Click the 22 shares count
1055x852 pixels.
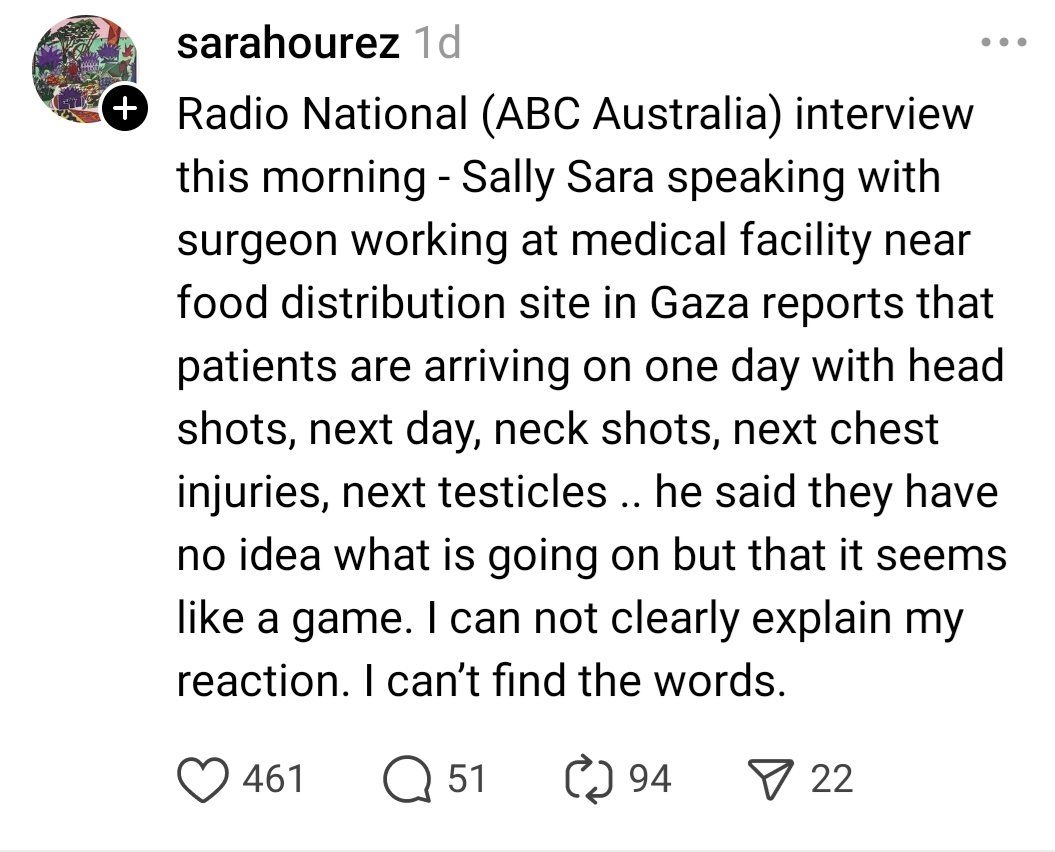point(831,778)
